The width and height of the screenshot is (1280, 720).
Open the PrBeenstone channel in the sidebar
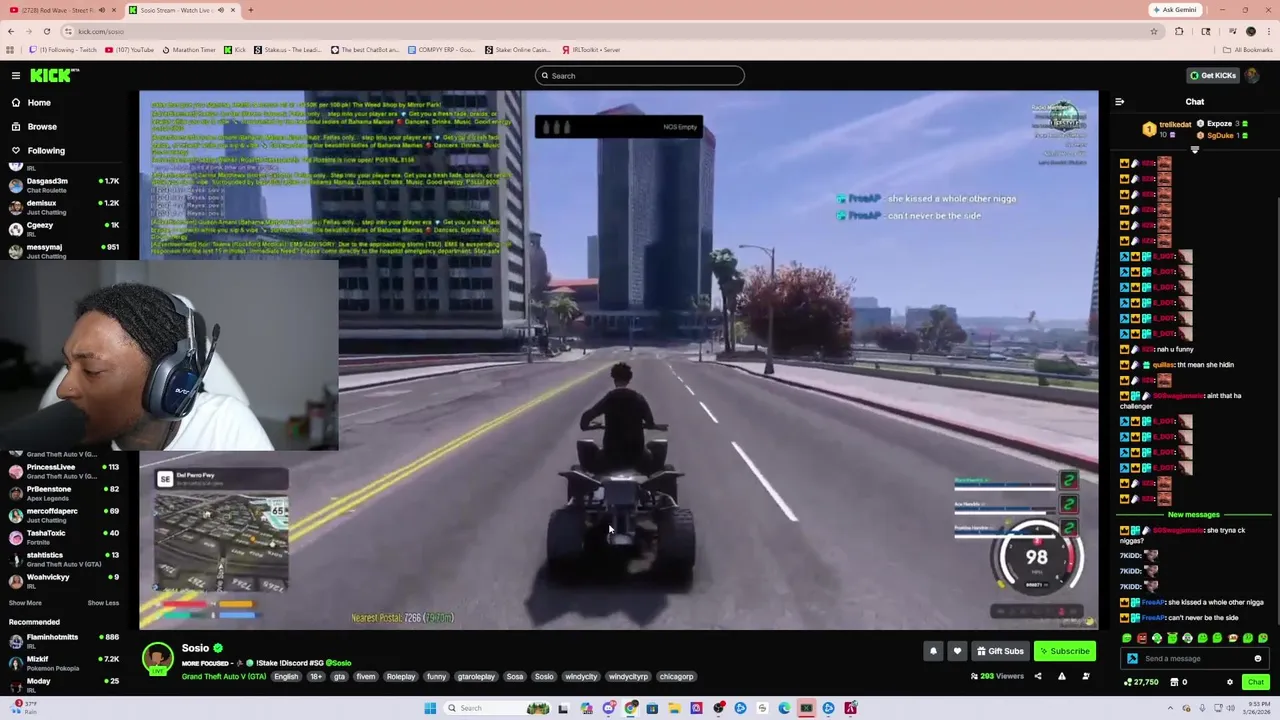point(62,493)
